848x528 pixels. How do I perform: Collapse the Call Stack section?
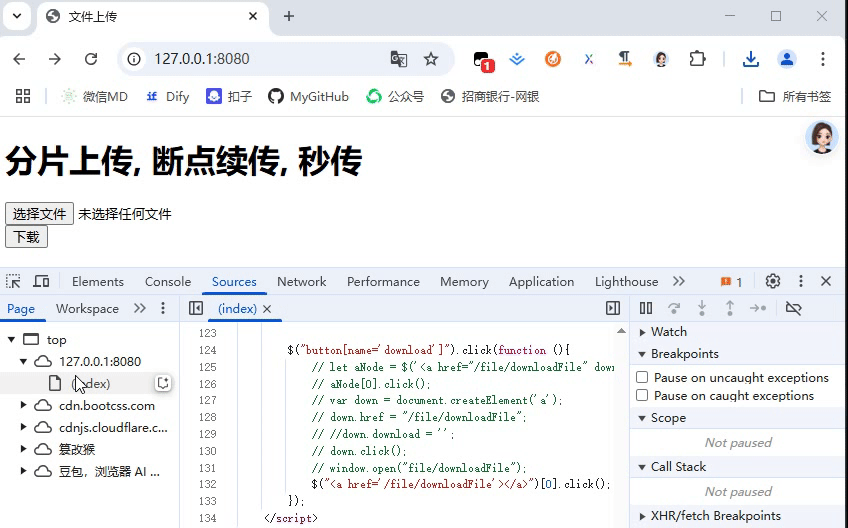[x=642, y=467]
